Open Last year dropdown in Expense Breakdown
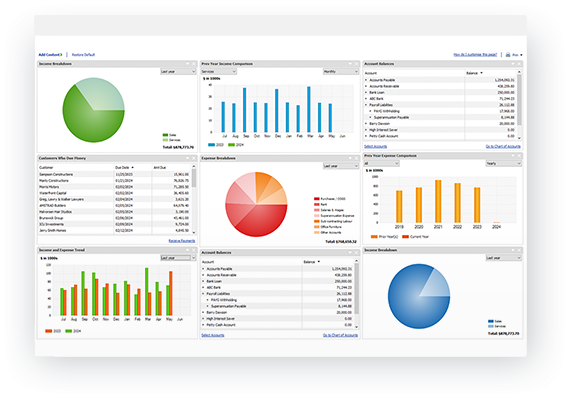Screen dimensions: 570x398 point(341,166)
